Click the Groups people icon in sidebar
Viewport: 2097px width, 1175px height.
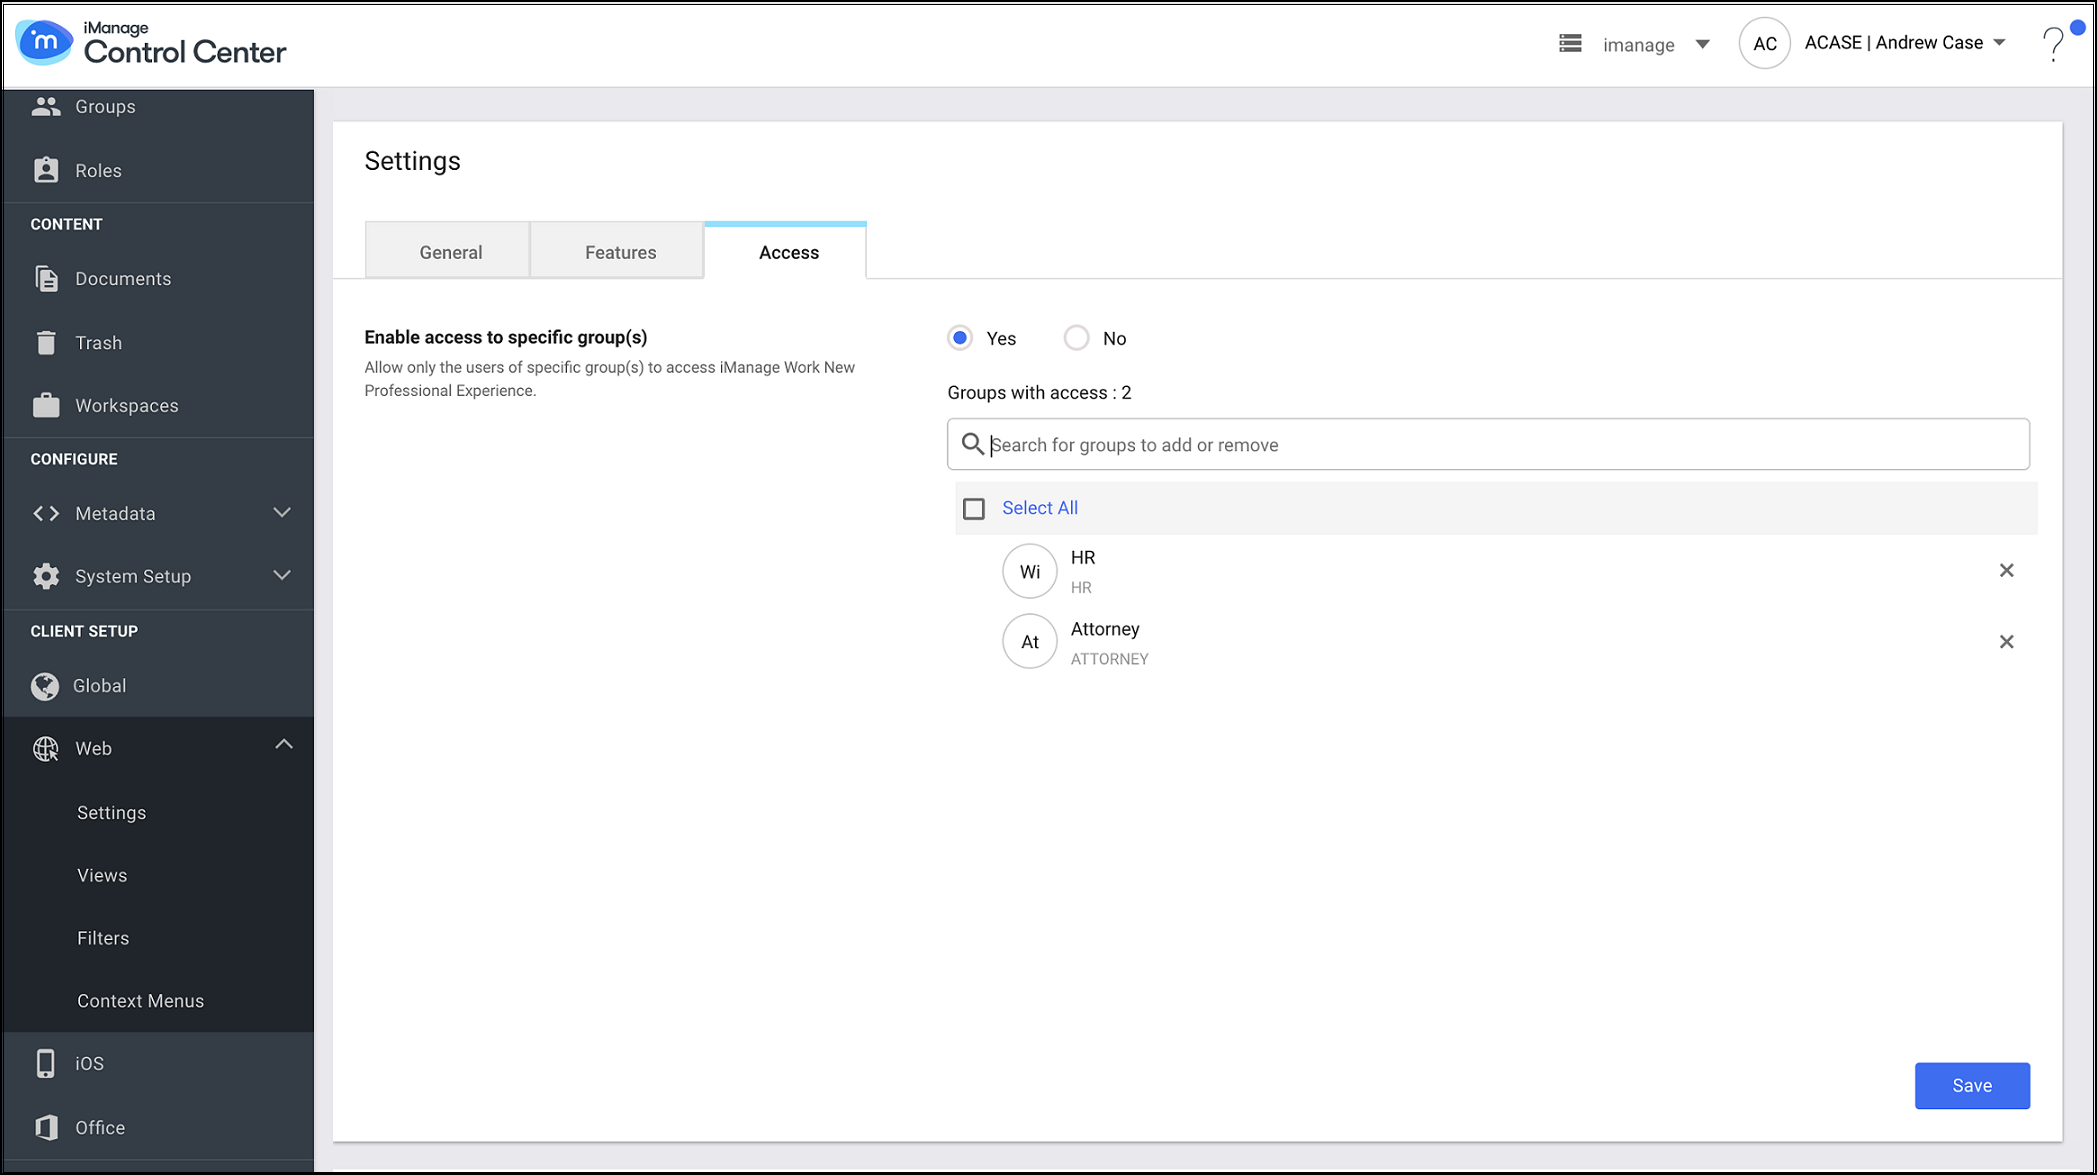(46, 107)
